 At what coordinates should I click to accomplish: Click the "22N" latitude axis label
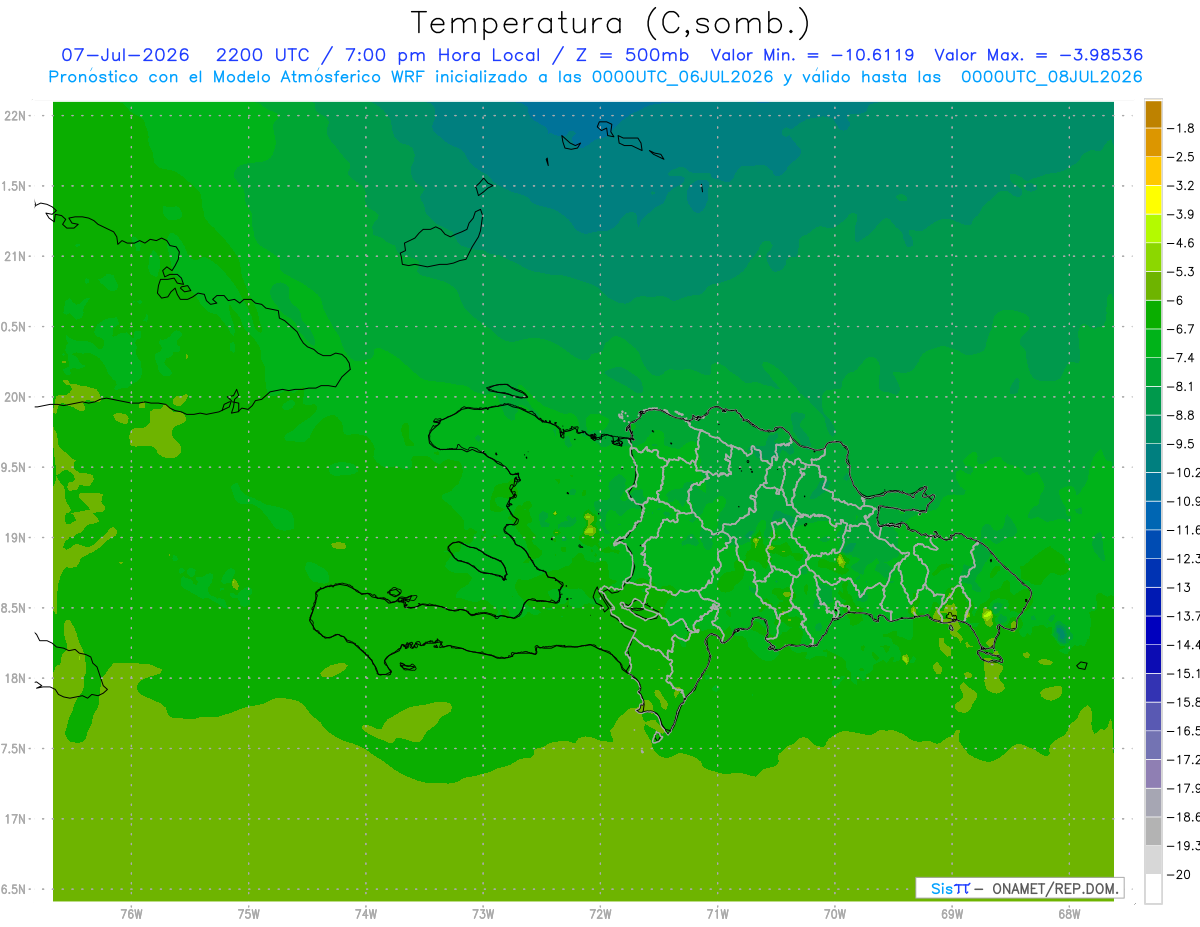click(15, 116)
